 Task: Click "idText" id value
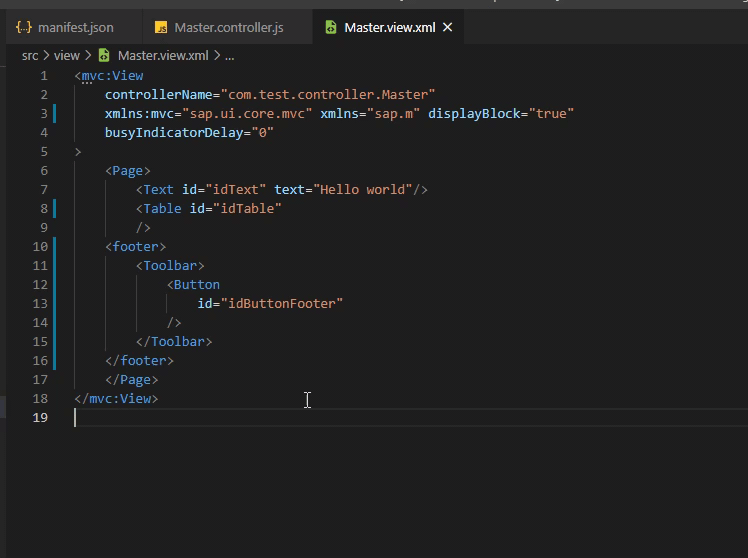tap(235, 190)
